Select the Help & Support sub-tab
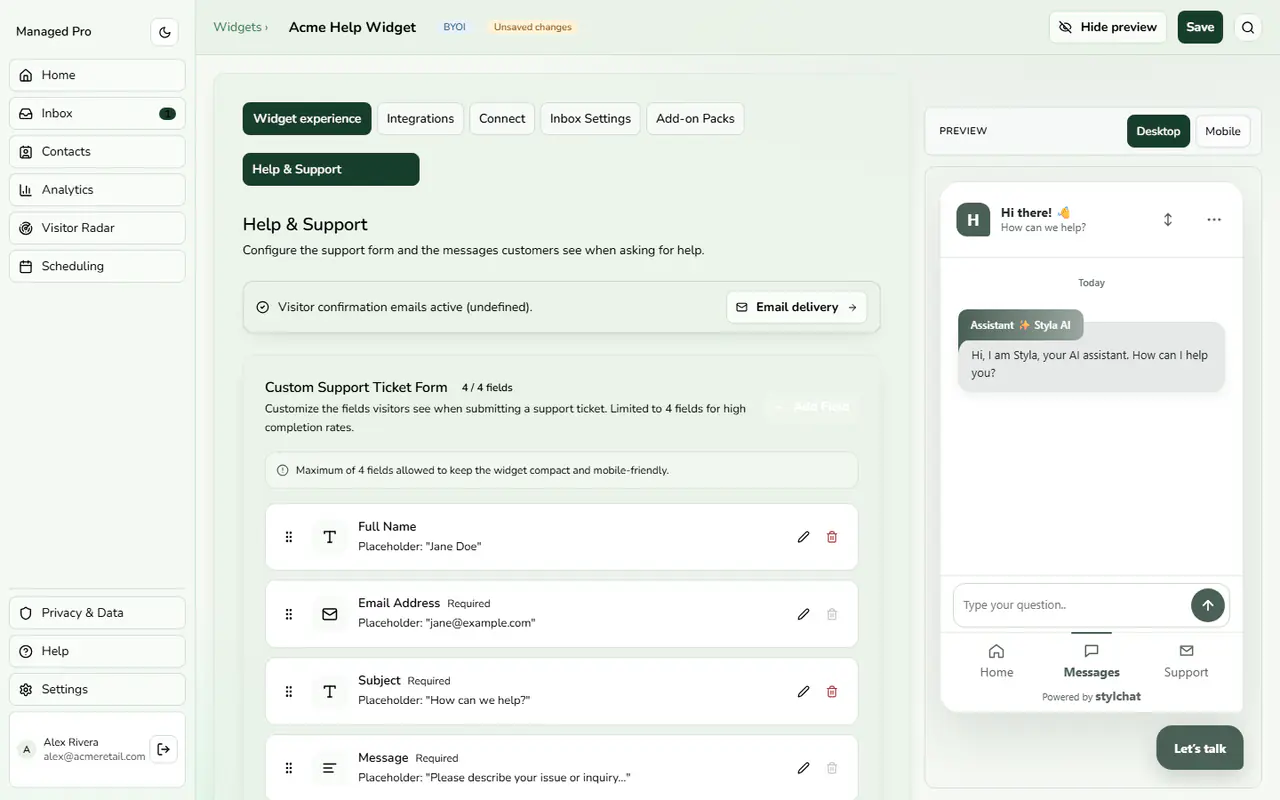 click(x=331, y=169)
